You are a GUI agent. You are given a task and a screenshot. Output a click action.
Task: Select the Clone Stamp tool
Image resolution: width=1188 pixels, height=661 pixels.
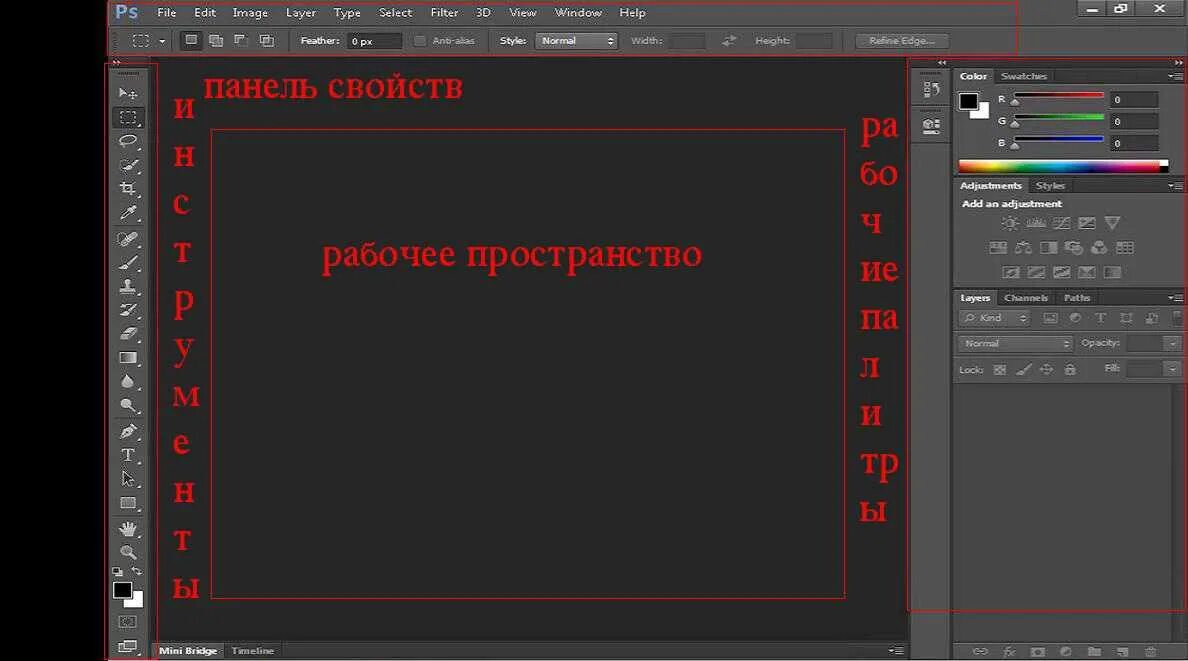click(x=127, y=287)
